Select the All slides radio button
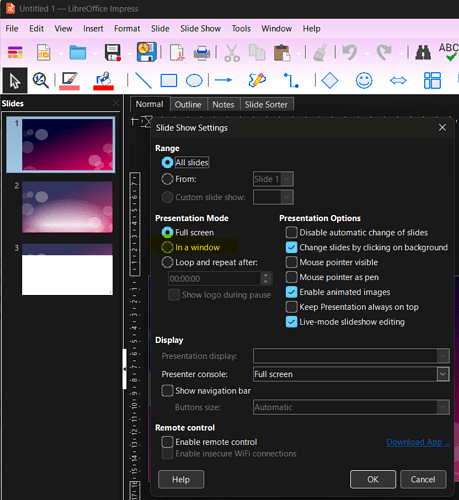 coord(167,163)
